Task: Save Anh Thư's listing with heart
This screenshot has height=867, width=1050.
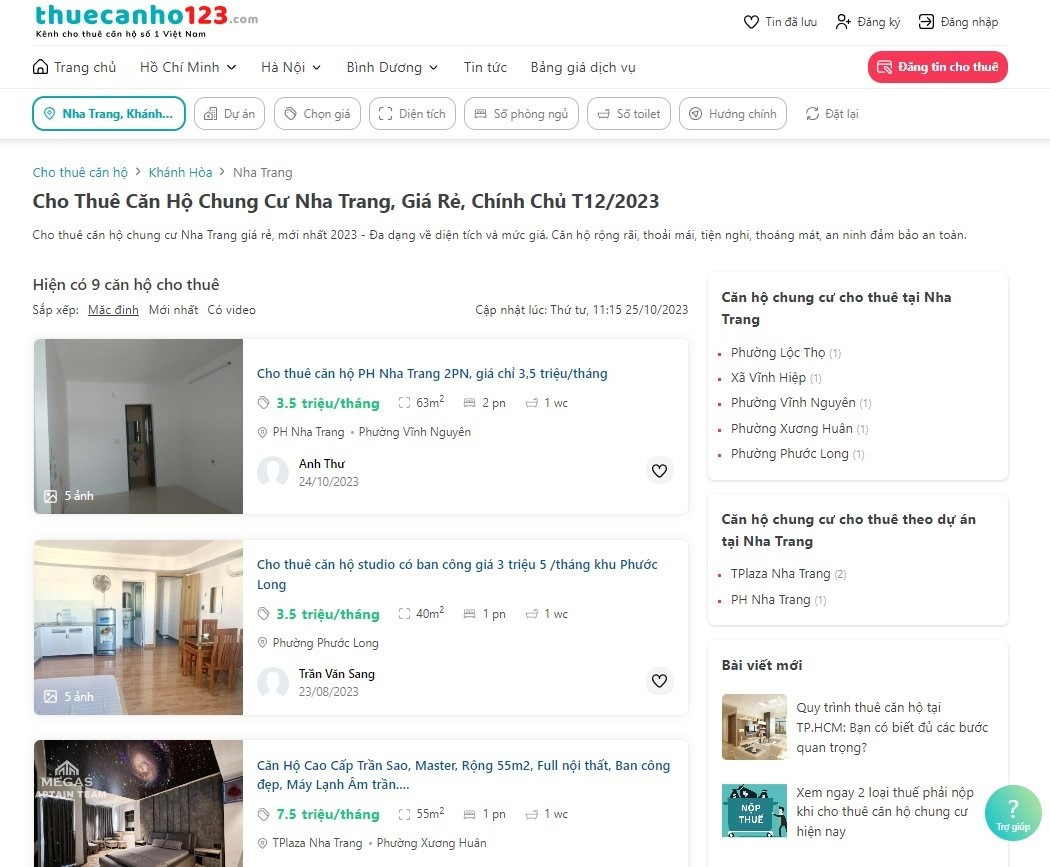Action: pyautogui.click(x=660, y=471)
